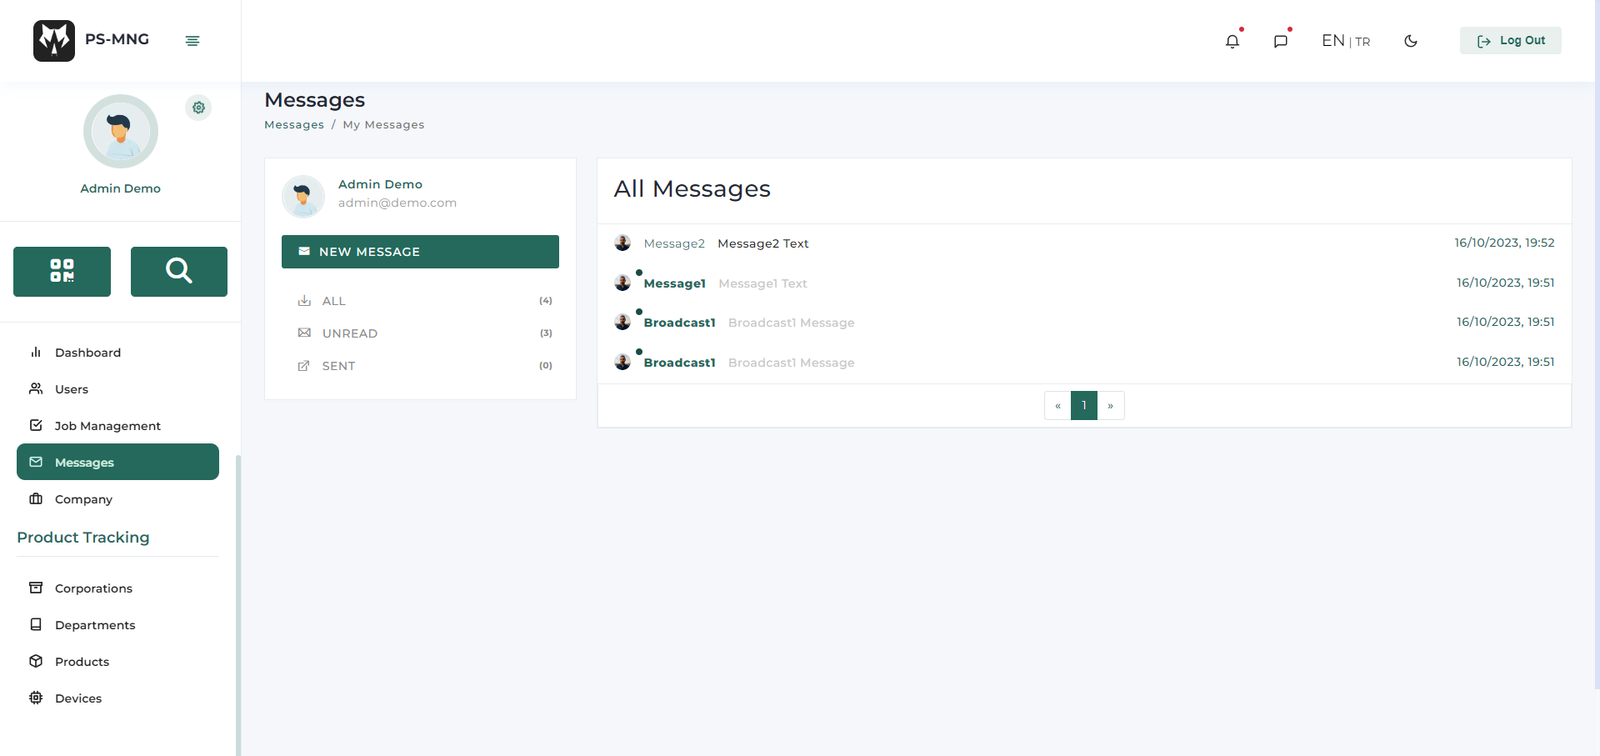
Task: Open the chat messages icon in header
Action: tap(1280, 41)
